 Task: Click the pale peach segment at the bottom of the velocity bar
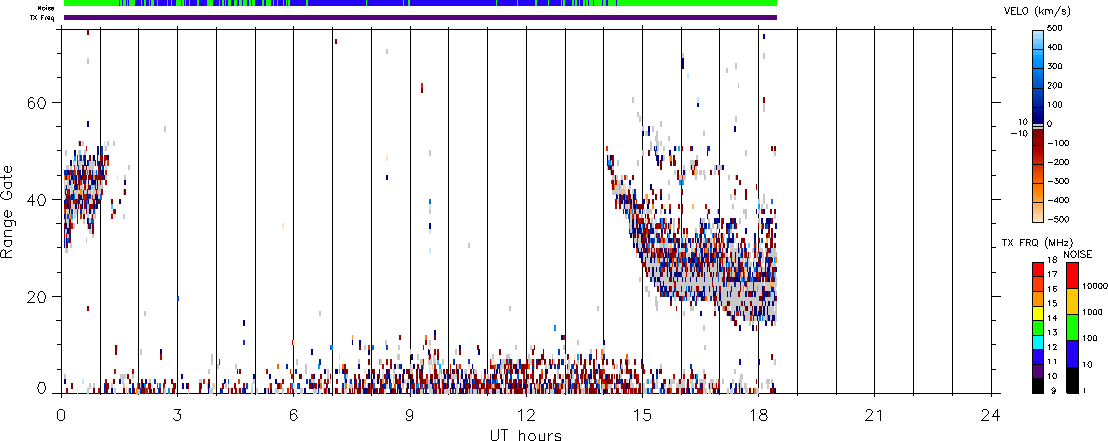coord(1039,213)
